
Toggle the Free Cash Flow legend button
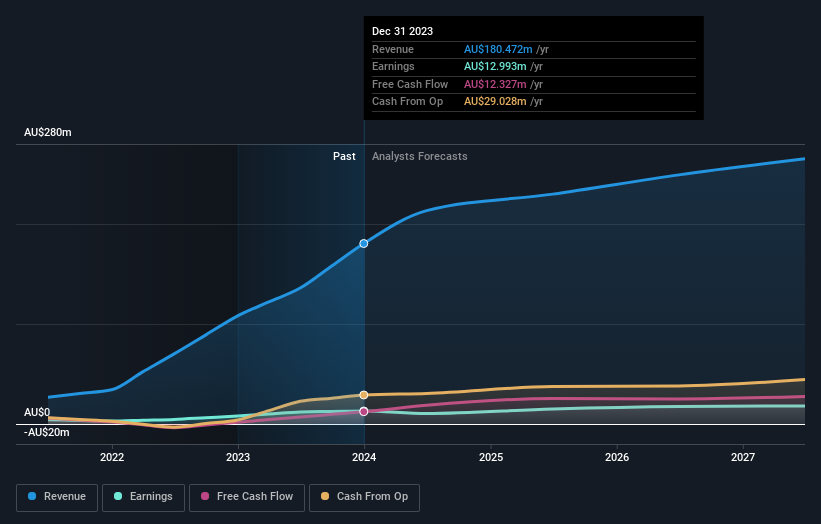(247, 497)
